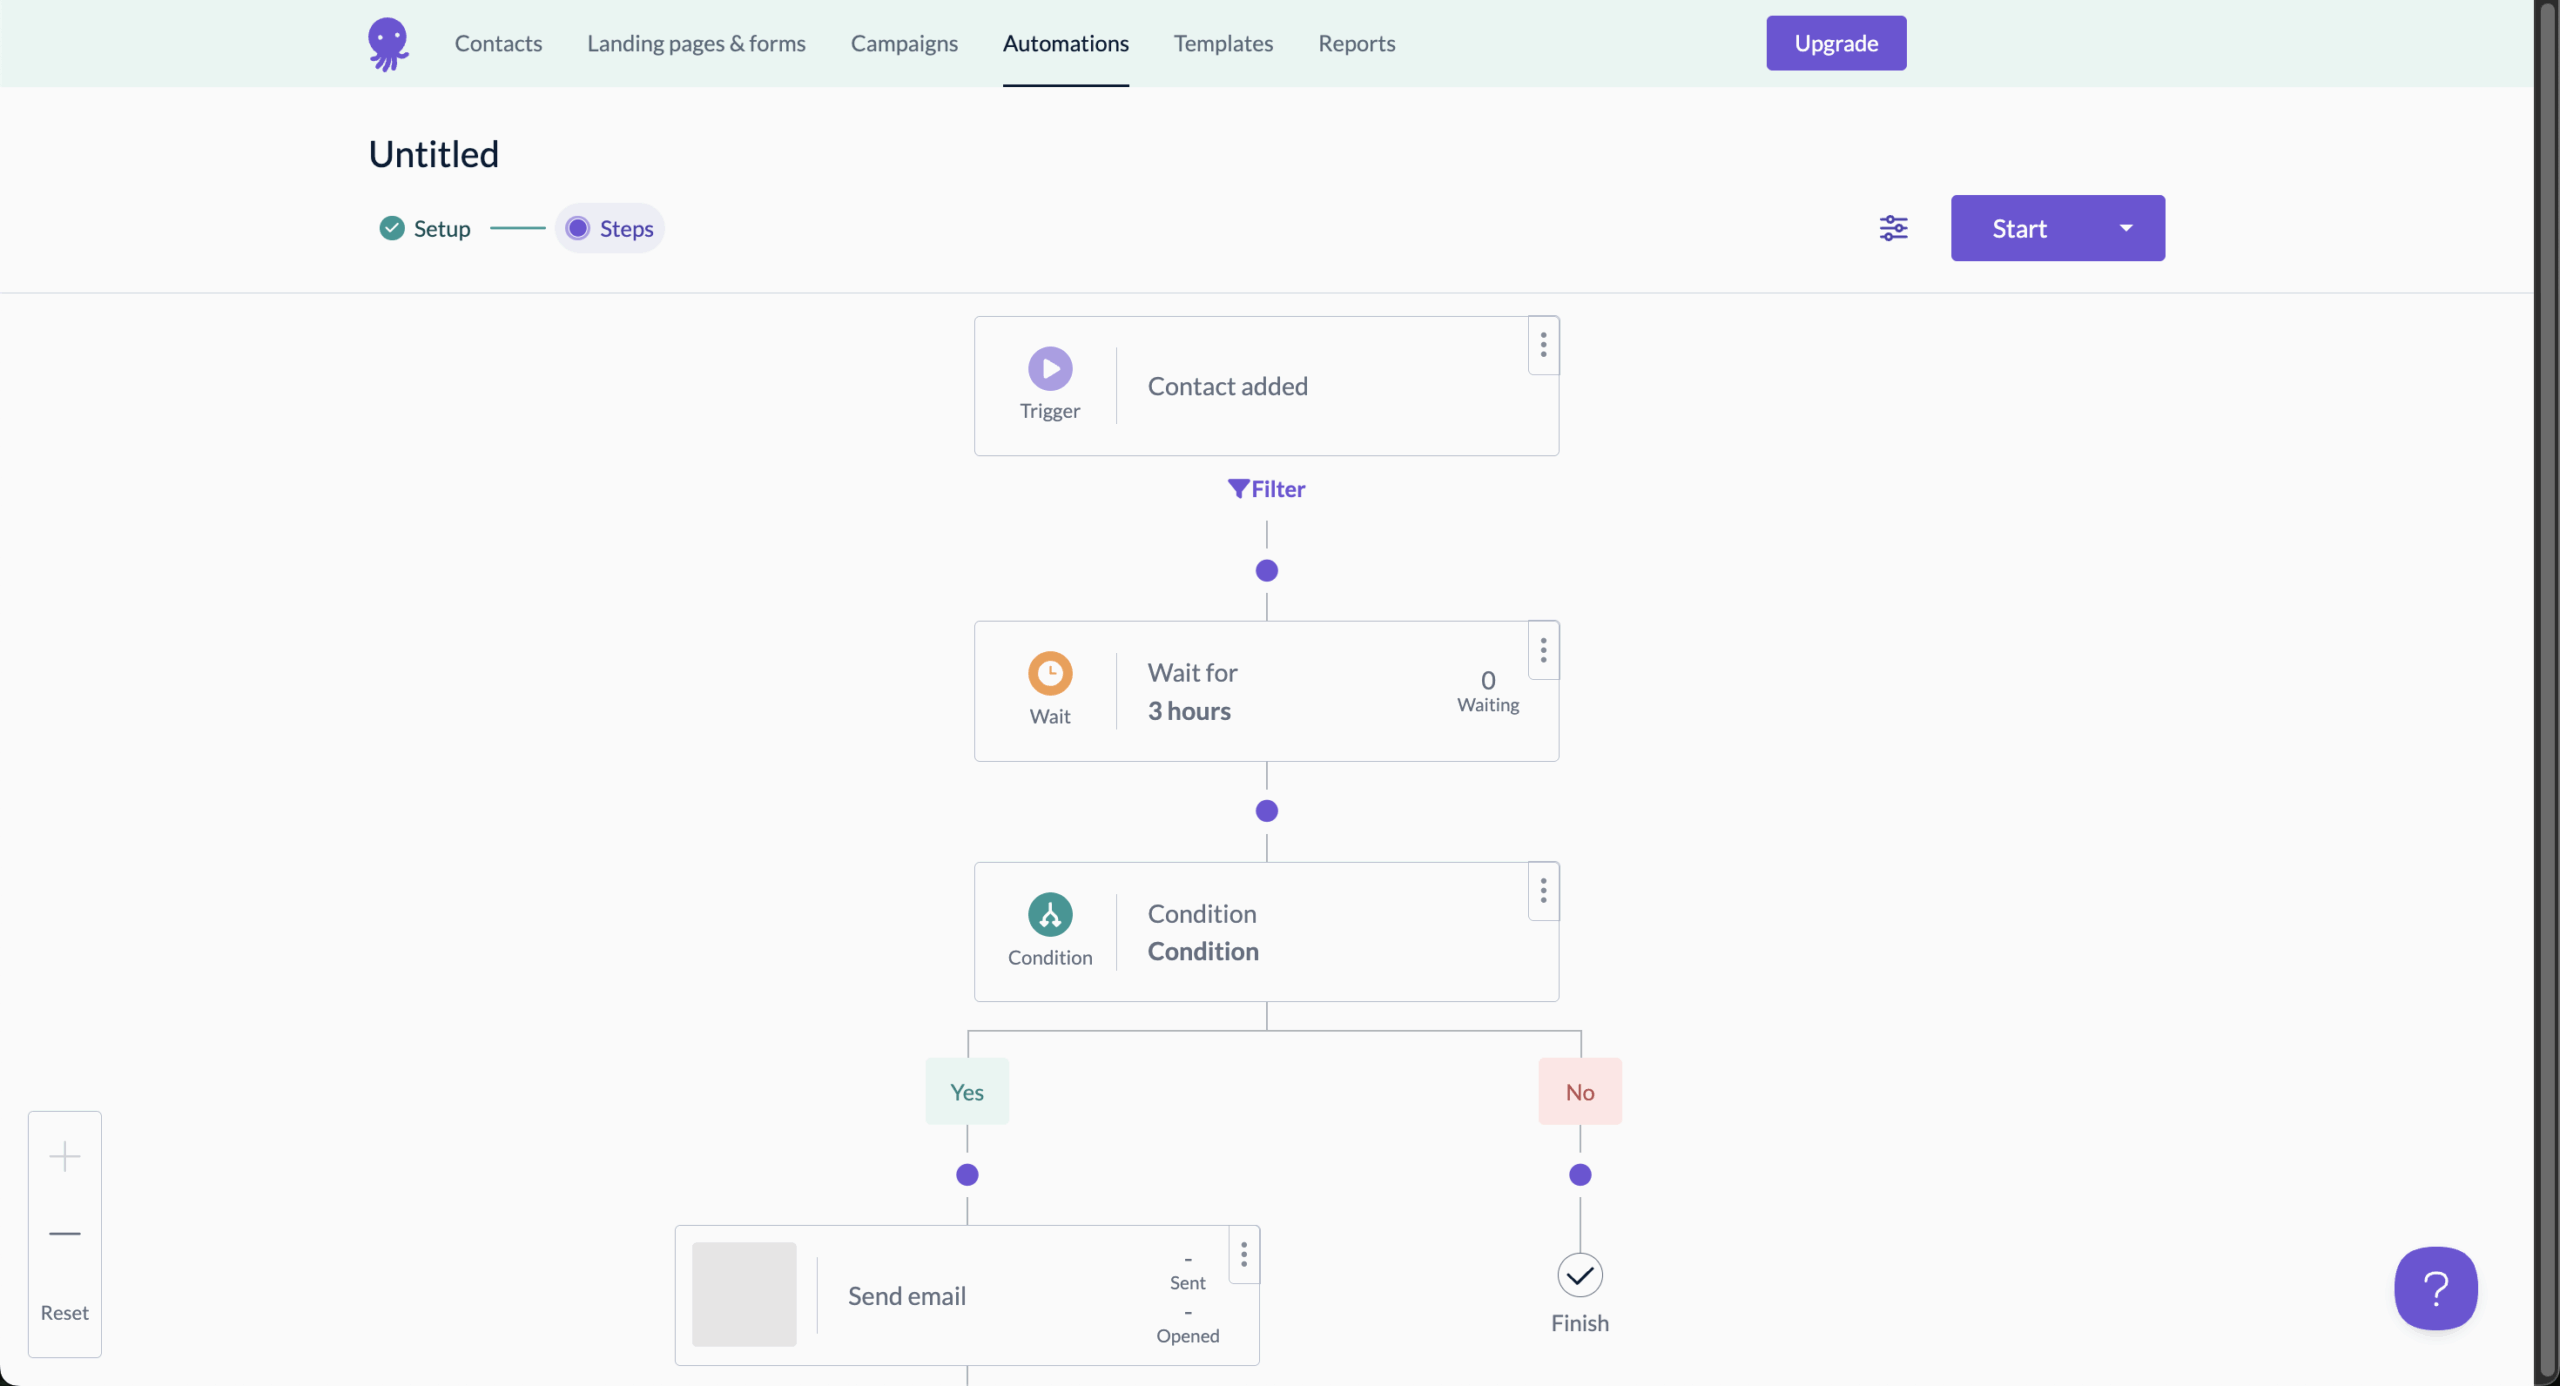Open the Wait step three-dot menu
This screenshot has width=2560, height=1386.
point(1543,650)
